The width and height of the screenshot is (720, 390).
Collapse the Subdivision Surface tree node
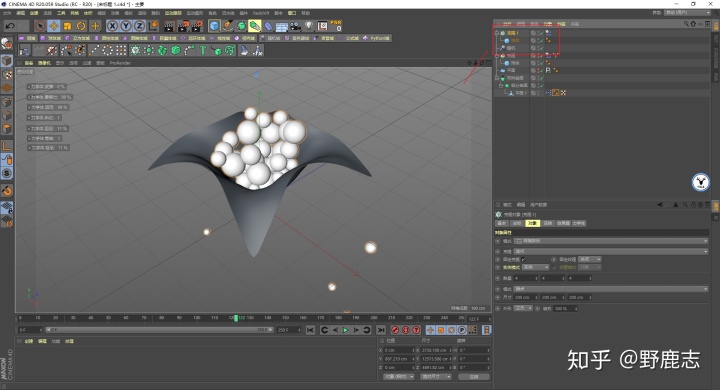[501, 85]
